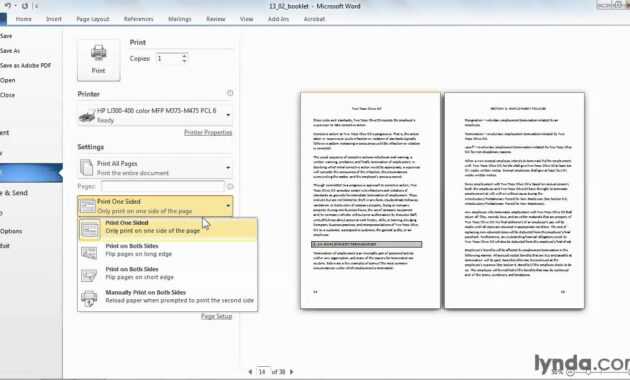The height and width of the screenshot is (380, 630).
Task: Click the printer info icon beside Printer heading
Action: [x=230, y=93]
